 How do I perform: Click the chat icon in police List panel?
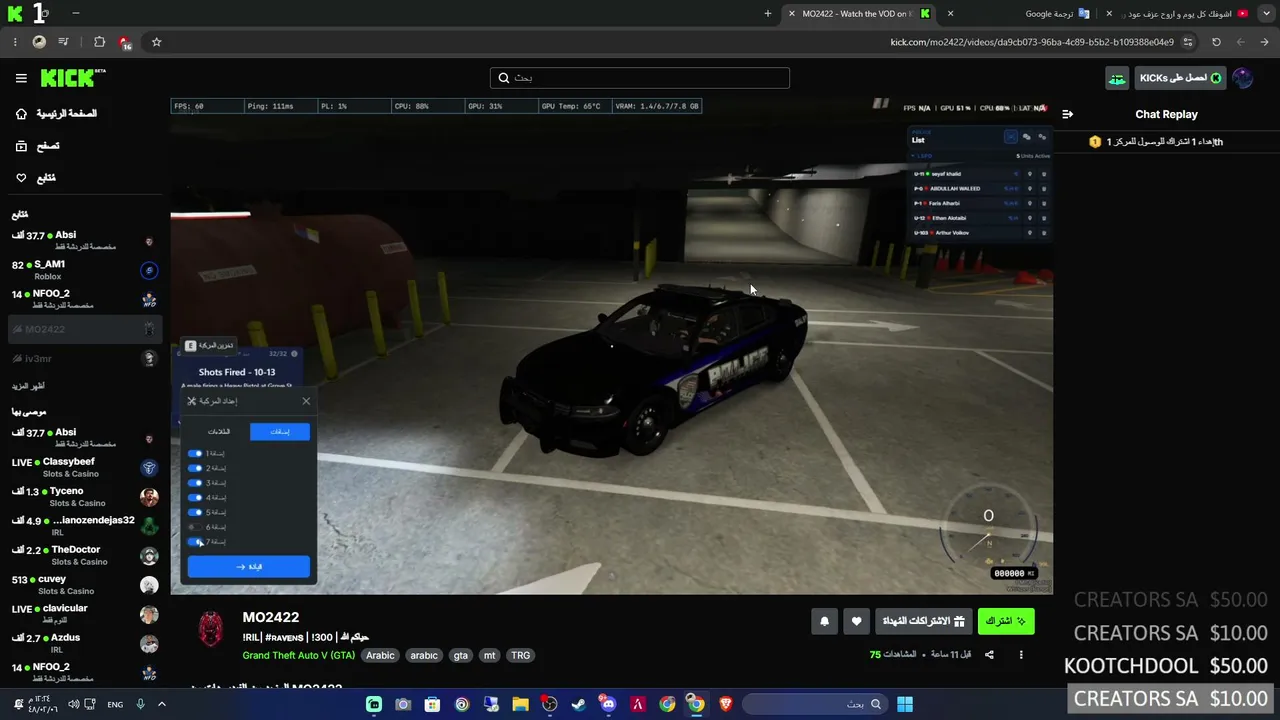[1026, 137]
